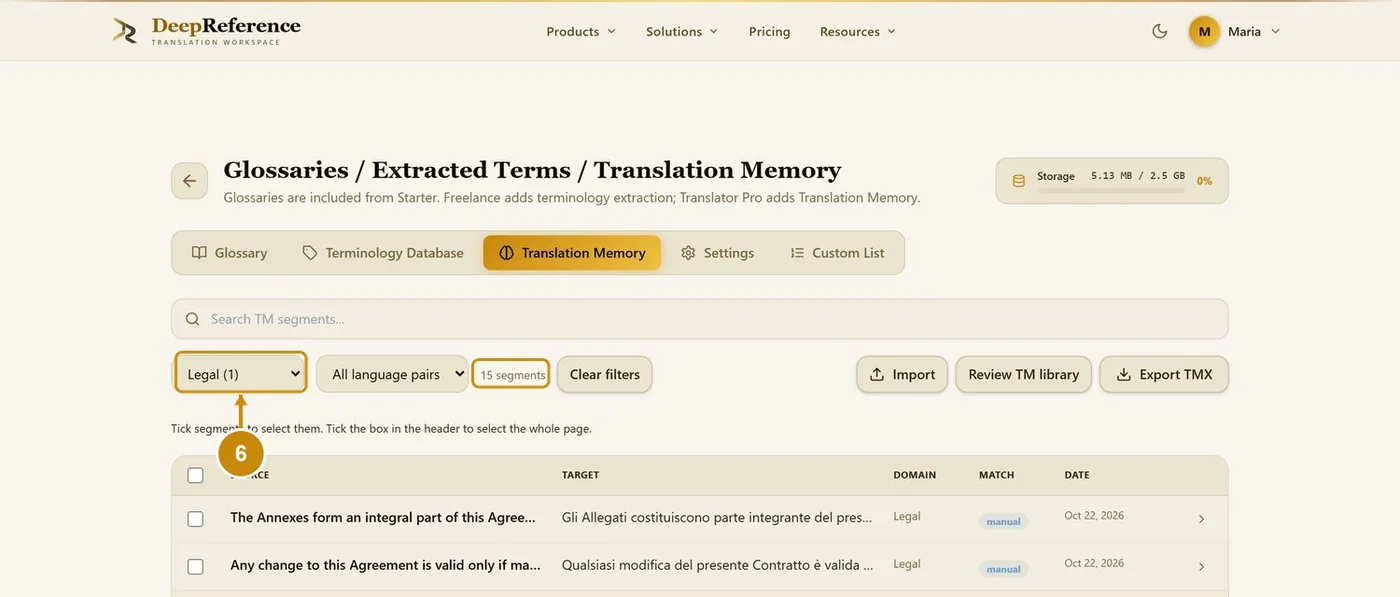Click the TARGET column header
This screenshot has height=597, width=1400.
click(580, 475)
